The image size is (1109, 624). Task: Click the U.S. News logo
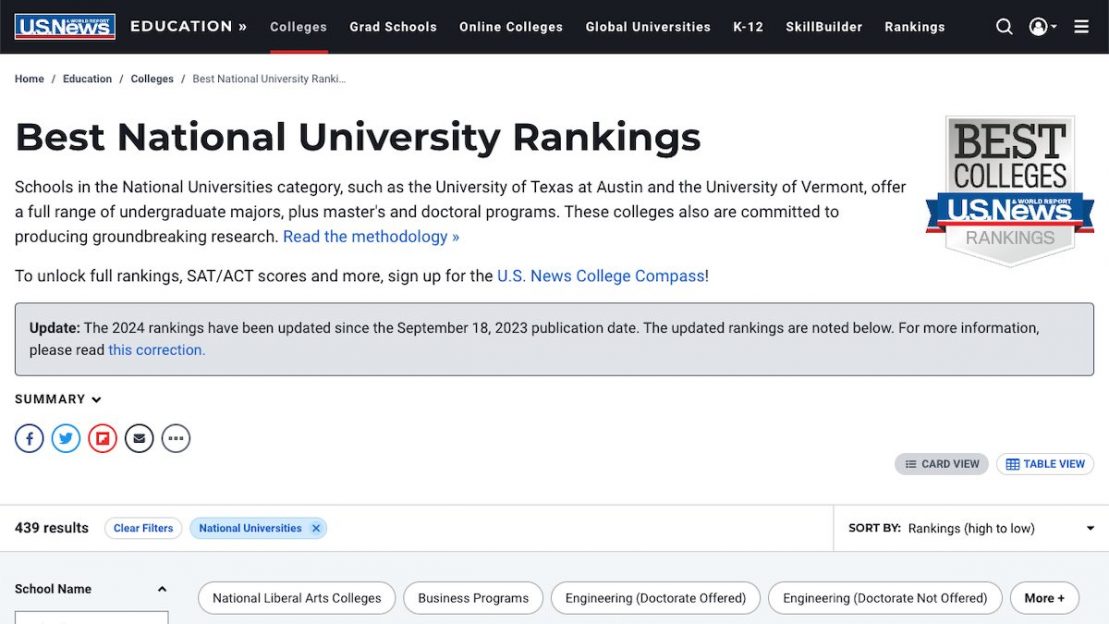point(64,26)
